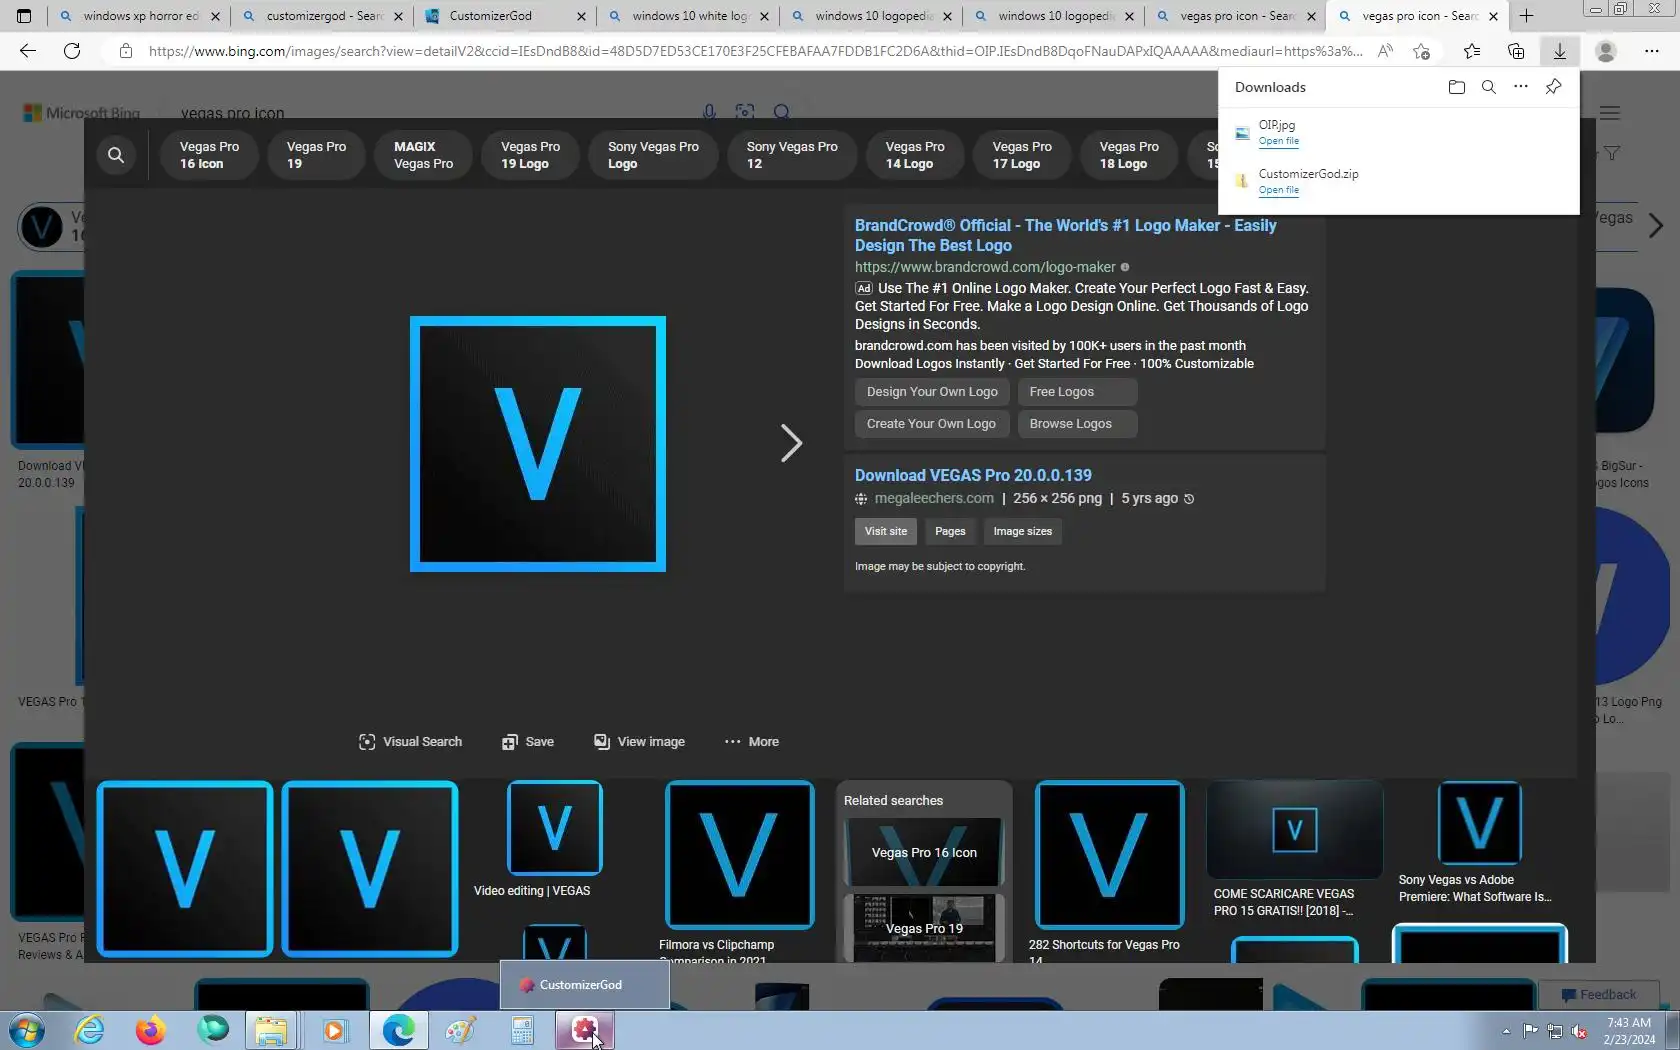Screen dimensions: 1680x1050
Task: Open the 'Filmora vs Clipchamp' thumbnail
Action: pyautogui.click(x=739, y=855)
